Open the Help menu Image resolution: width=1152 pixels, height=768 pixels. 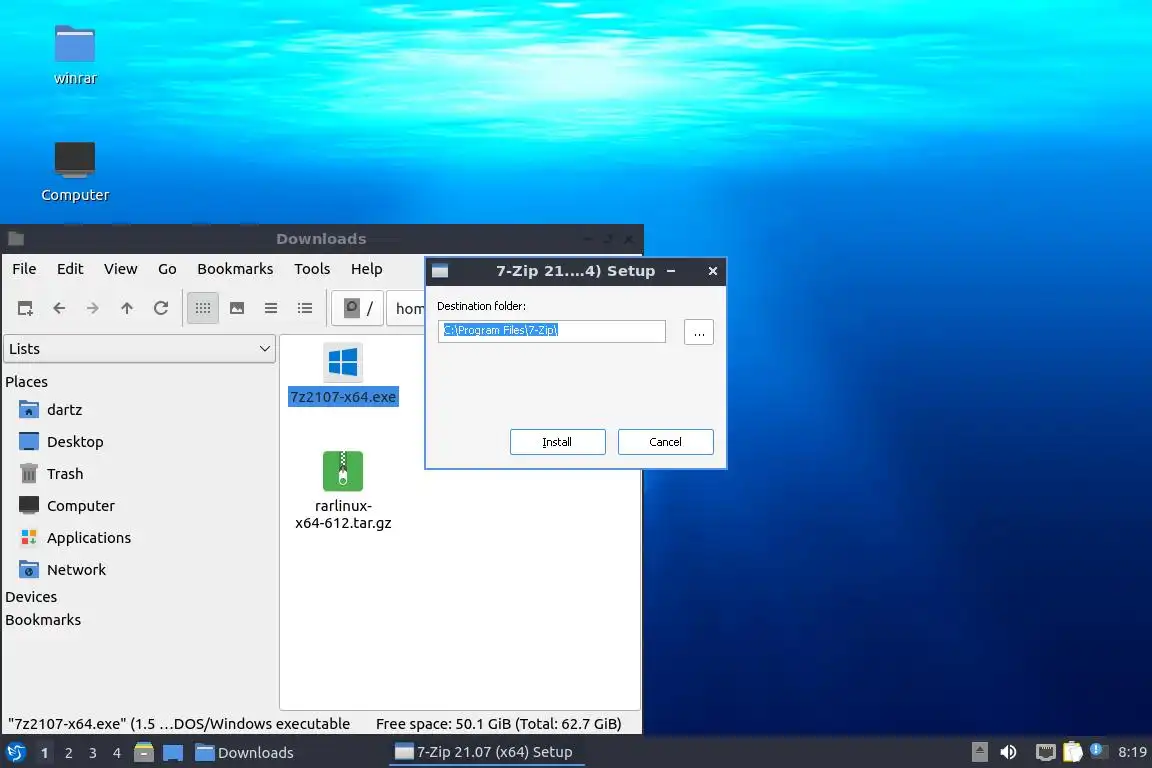[367, 268]
